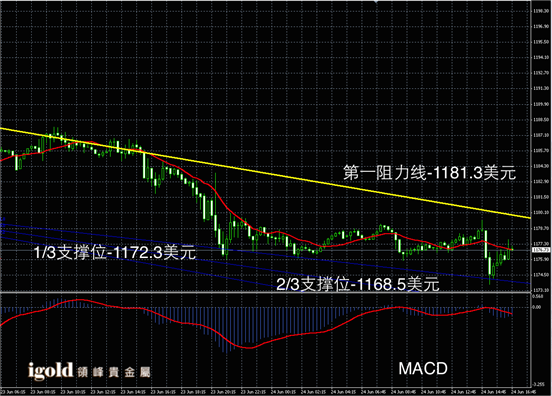Click the igold logo watermark
The height and width of the screenshot is (396, 552).
click(x=51, y=371)
